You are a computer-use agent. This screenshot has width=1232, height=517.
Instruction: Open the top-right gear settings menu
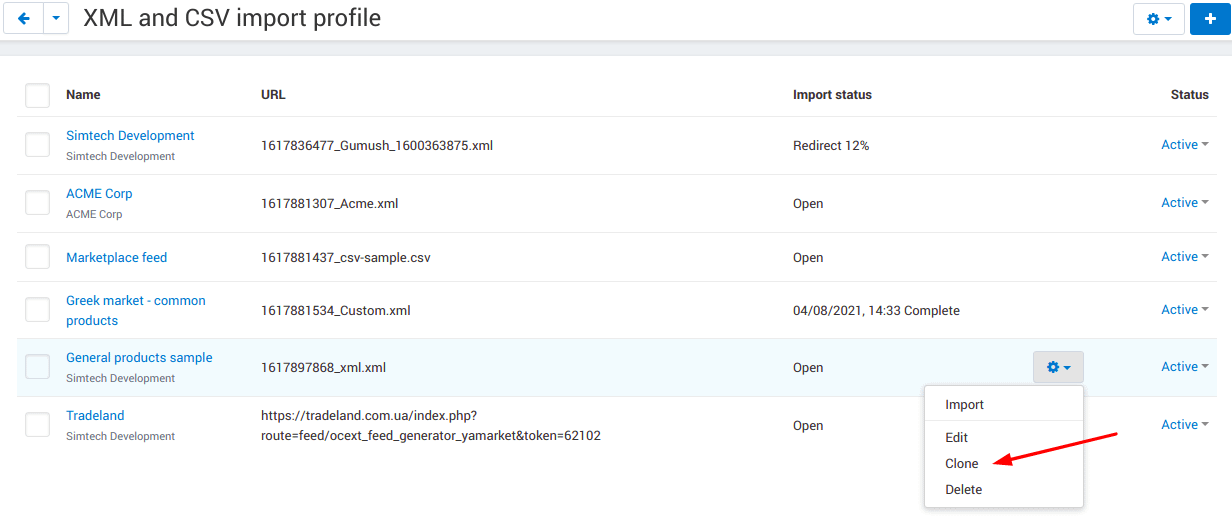1159,18
